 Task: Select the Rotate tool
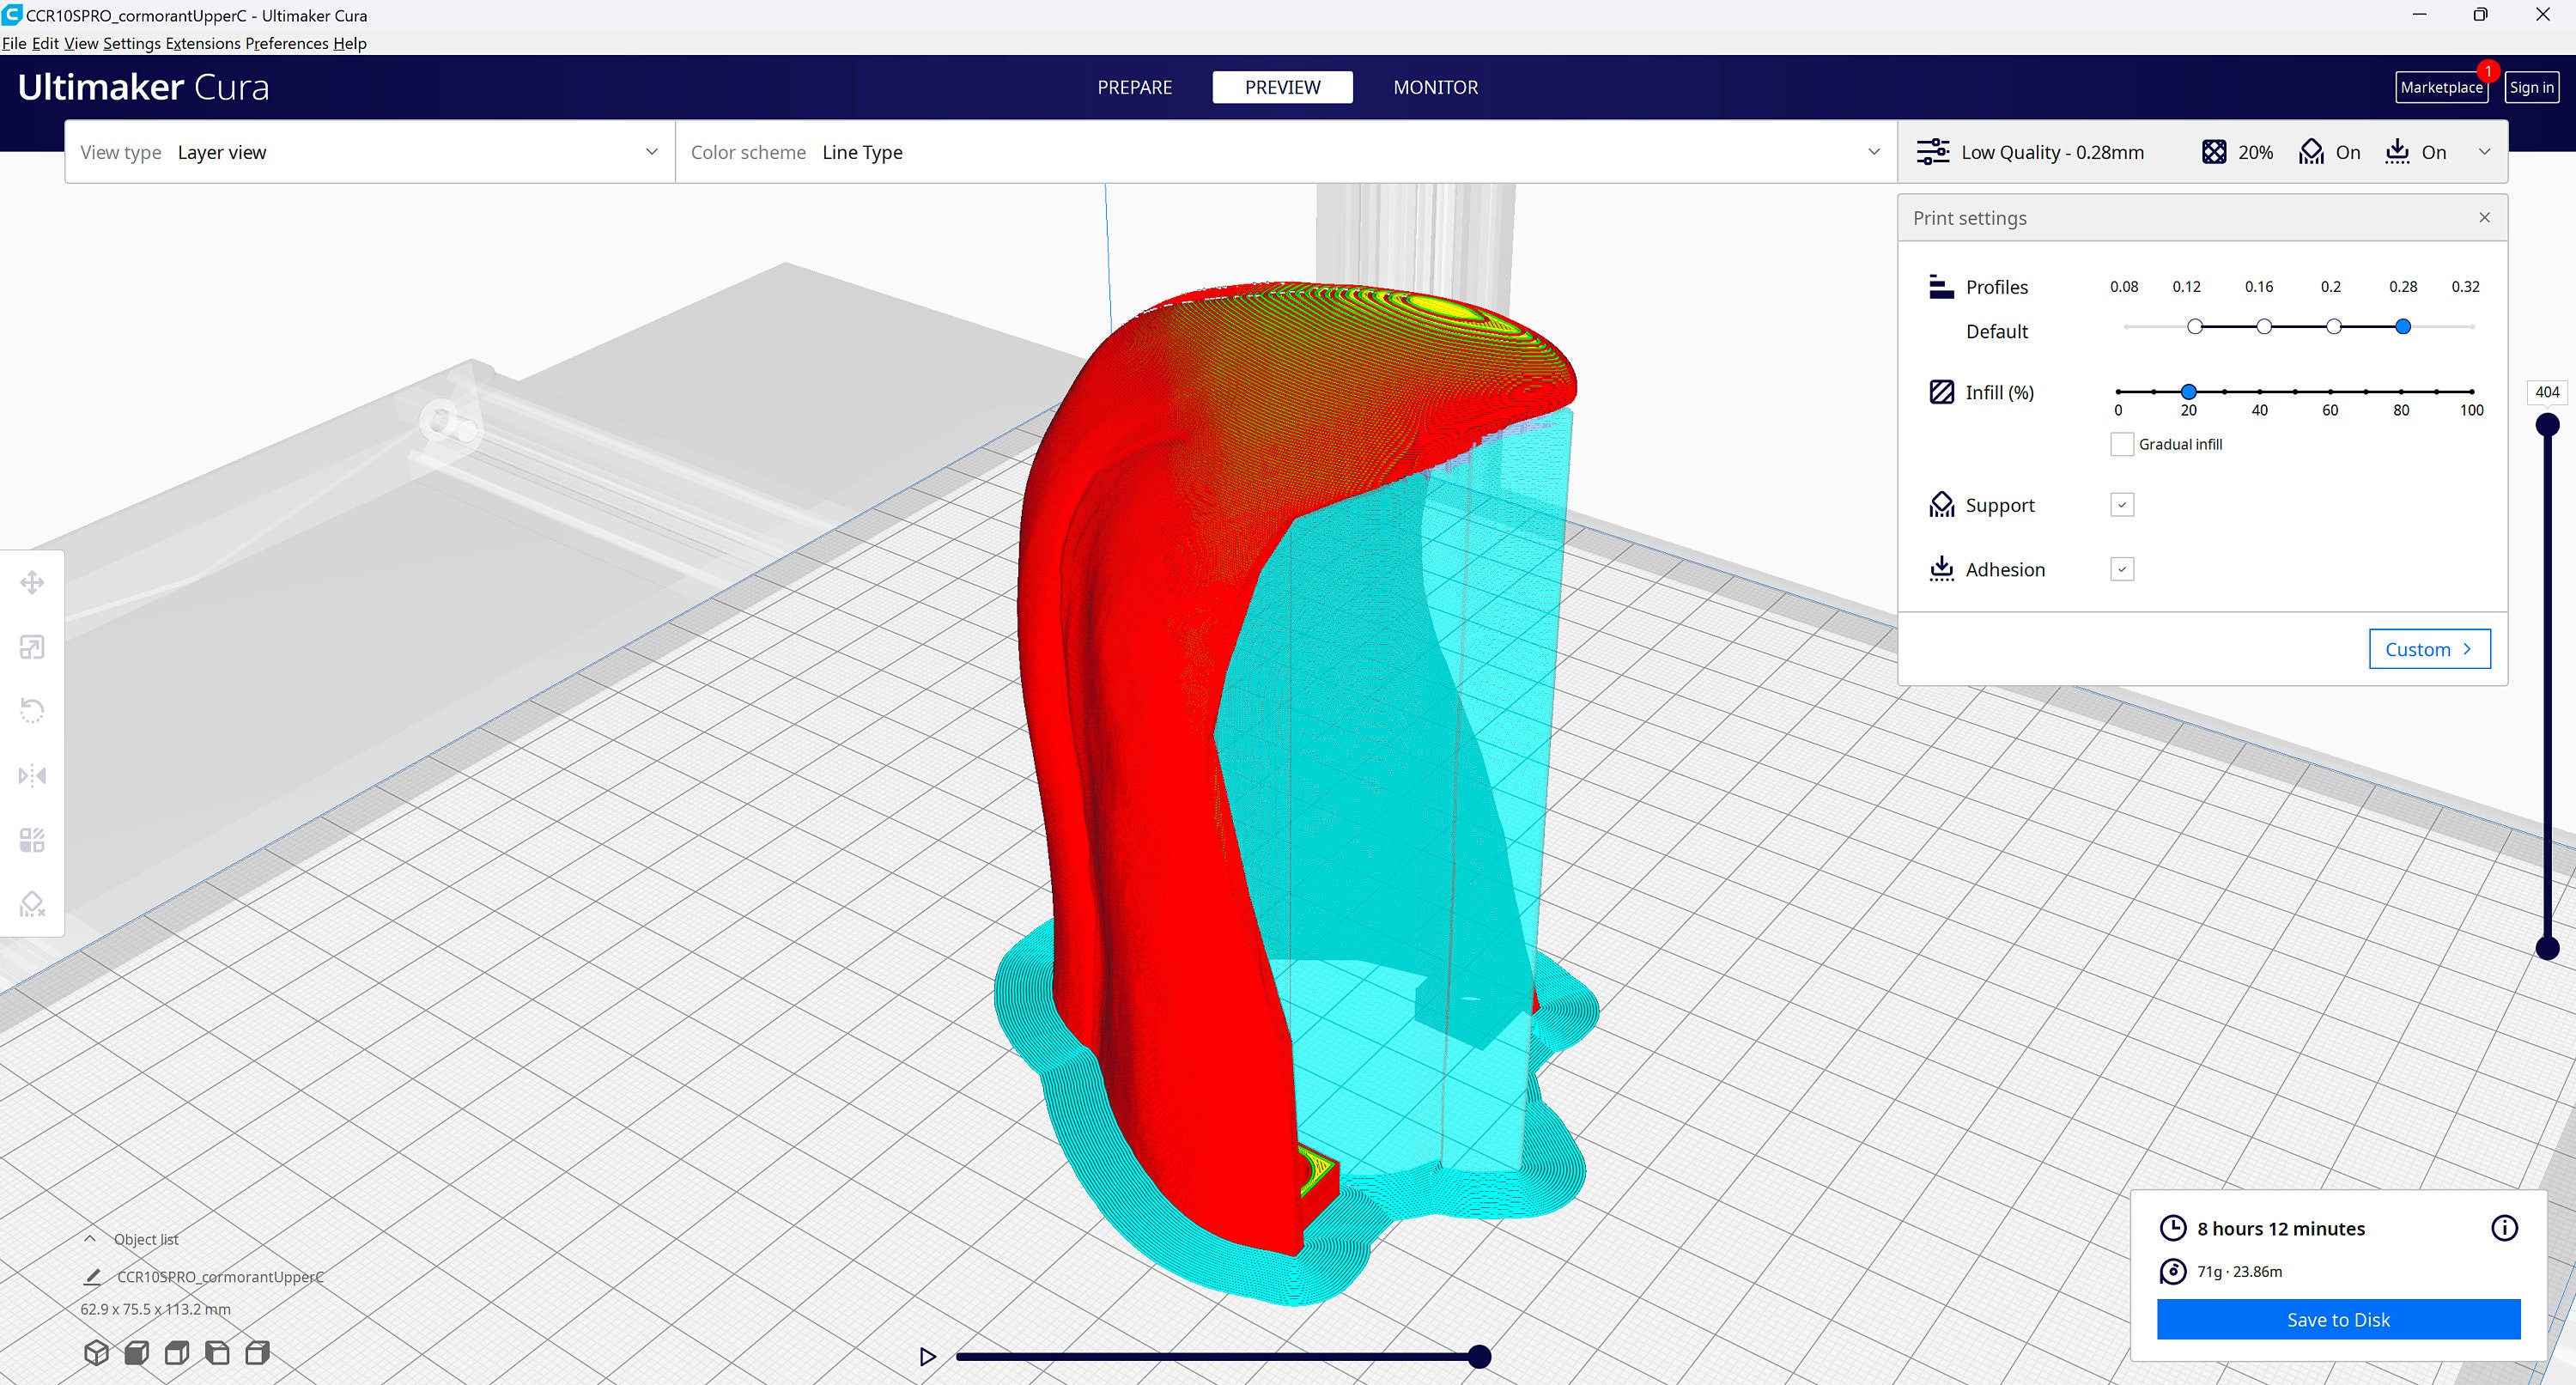click(x=32, y=709)
